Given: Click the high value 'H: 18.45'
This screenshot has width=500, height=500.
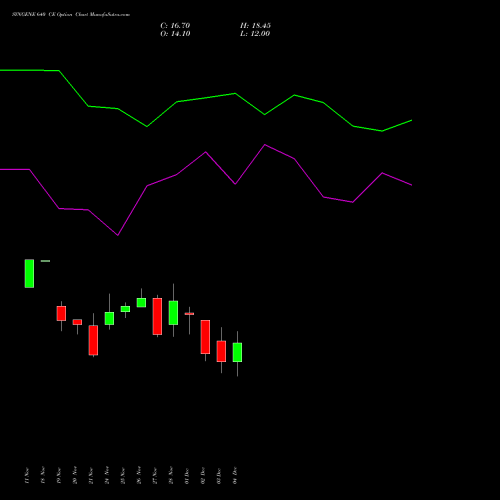Looking at the screenshot, I should pos(255,26).
